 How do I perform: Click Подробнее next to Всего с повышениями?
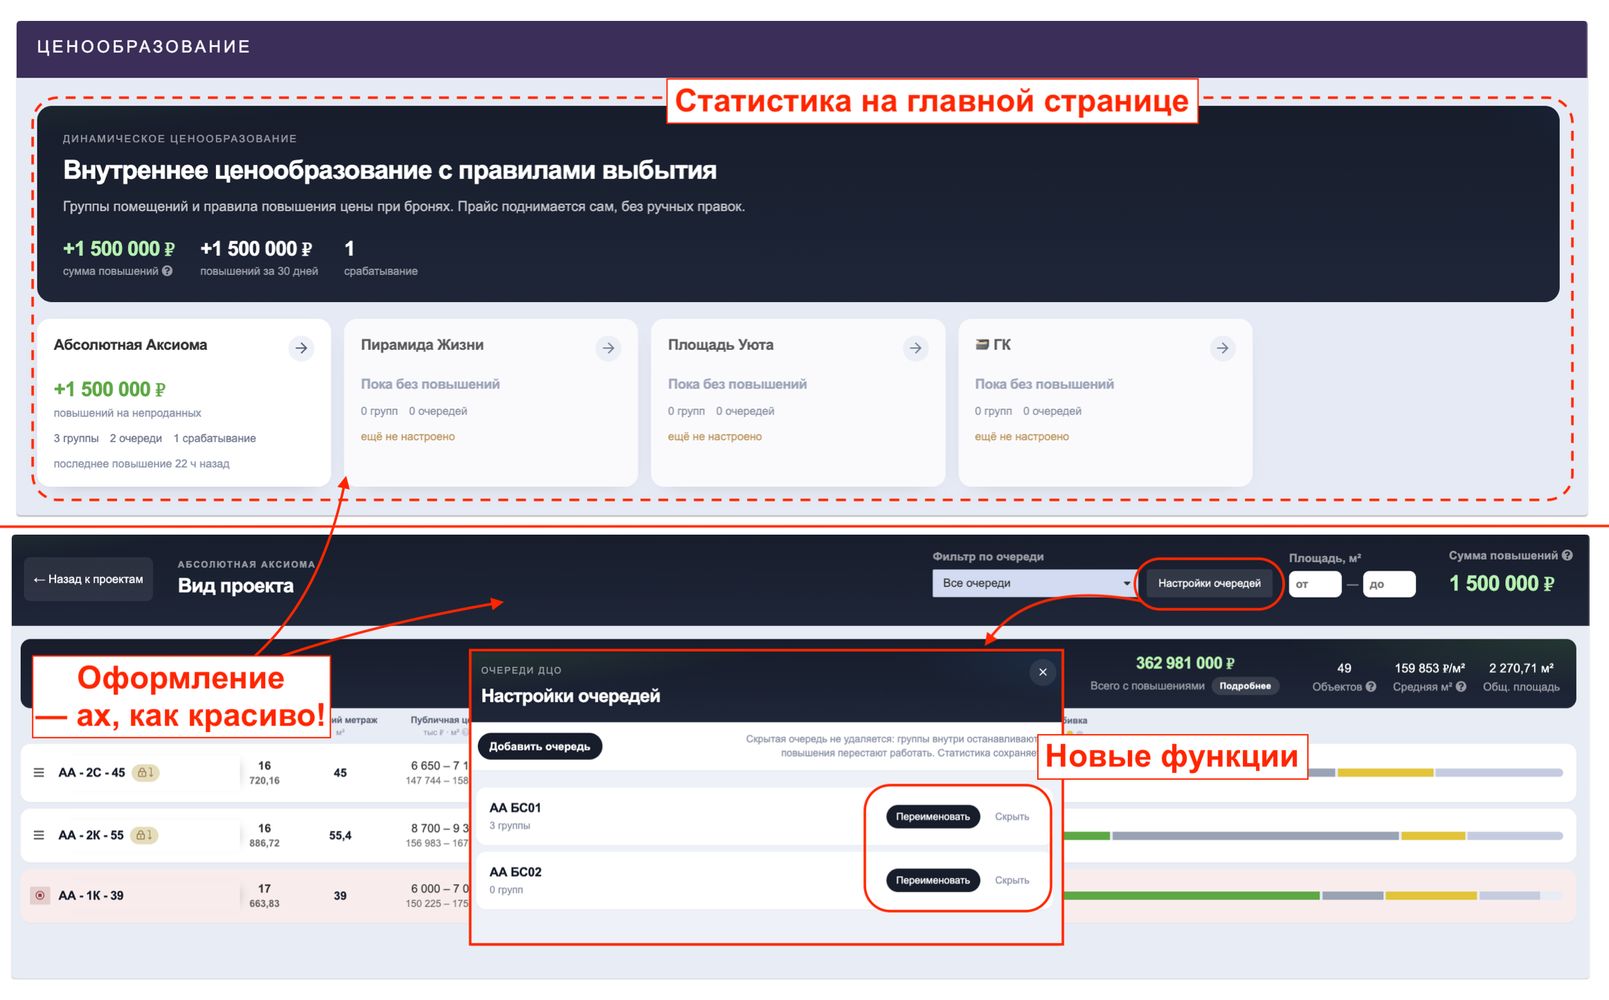(x=1245, y=686)
